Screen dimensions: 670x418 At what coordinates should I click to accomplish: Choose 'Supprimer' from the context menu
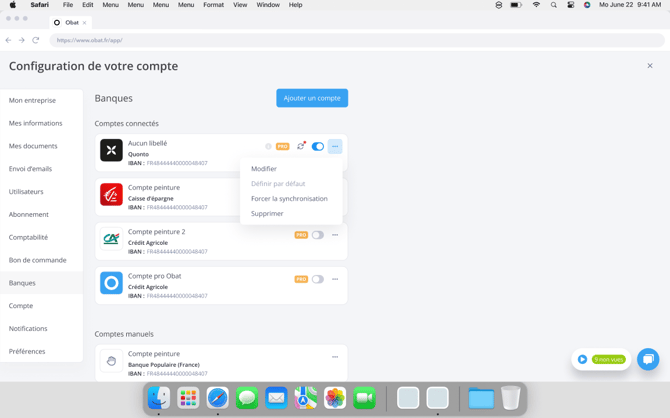coord(267,213)
